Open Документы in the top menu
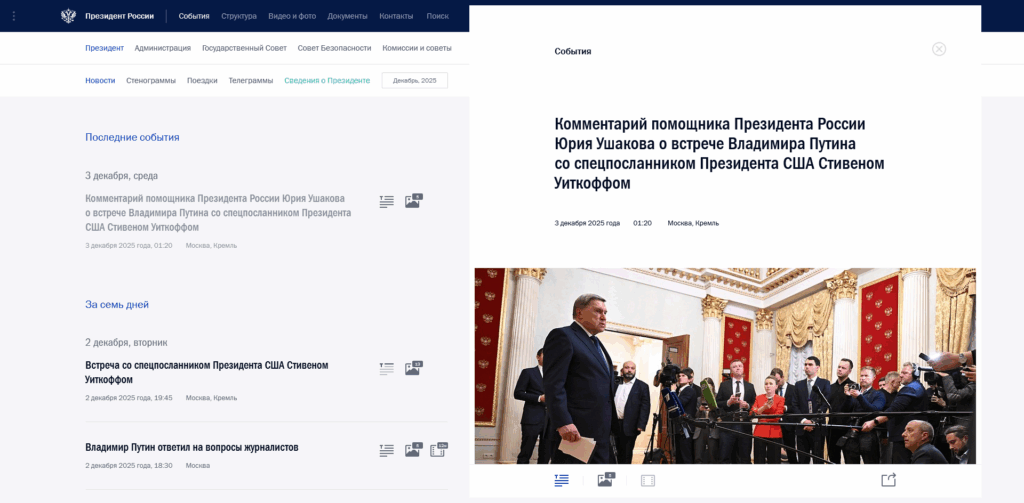Viewport: 1024px width, 503px height. click(347, 16)
